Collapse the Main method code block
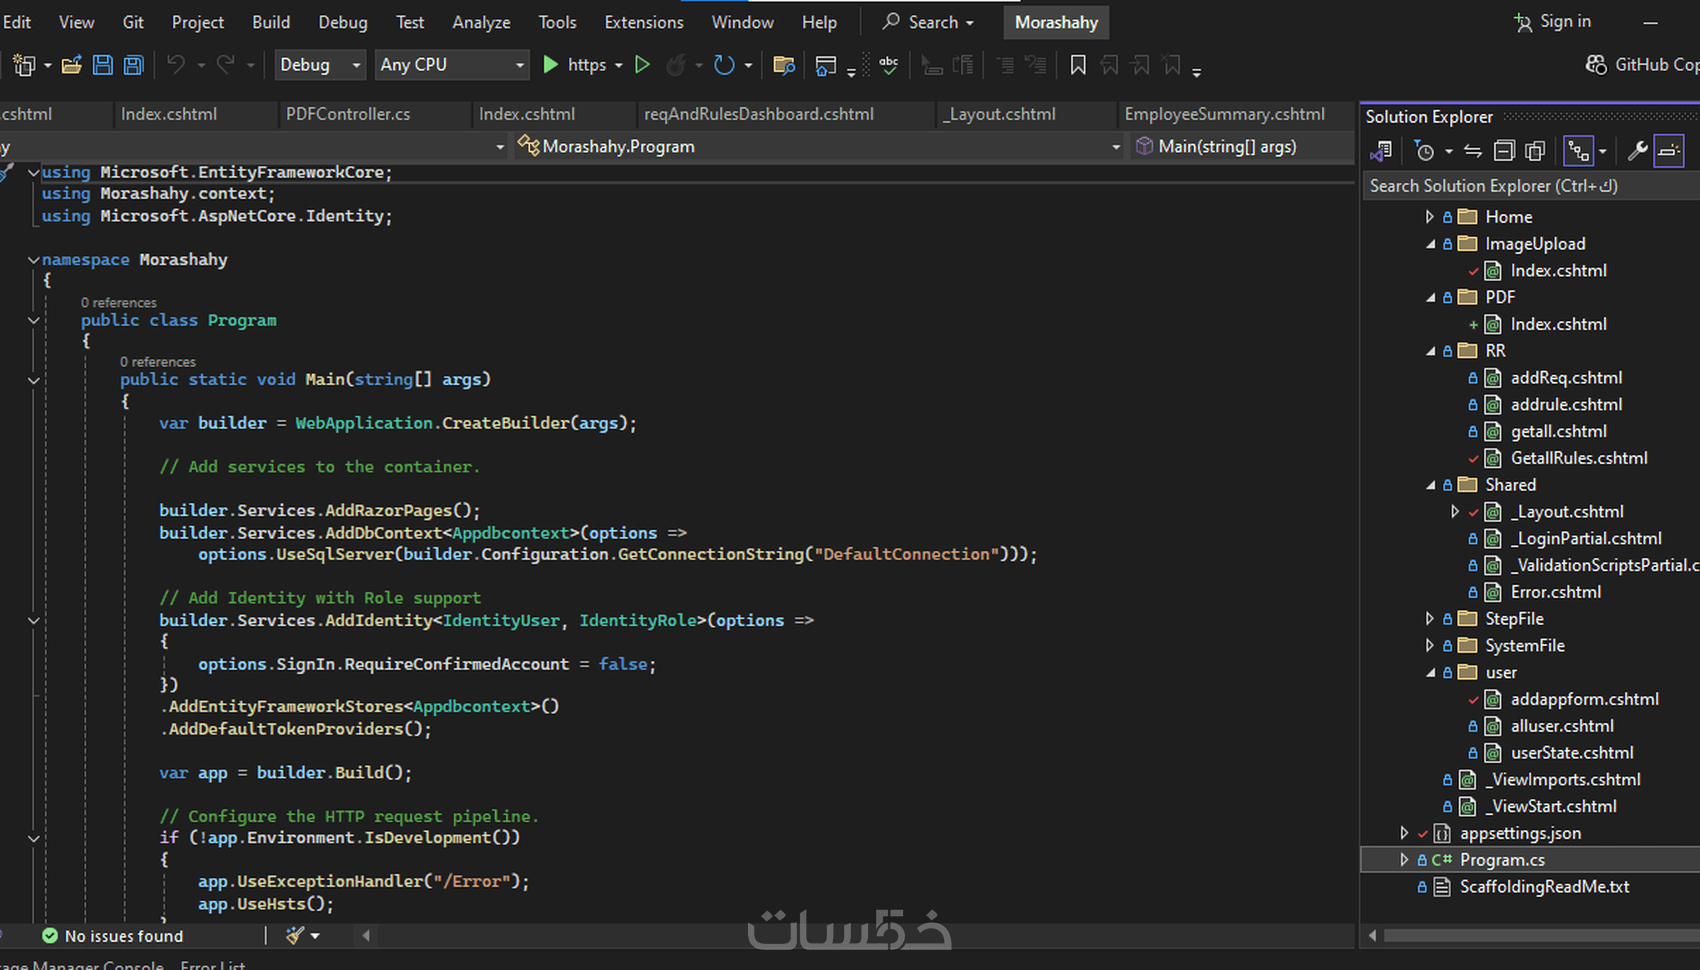 coord(33,380)
